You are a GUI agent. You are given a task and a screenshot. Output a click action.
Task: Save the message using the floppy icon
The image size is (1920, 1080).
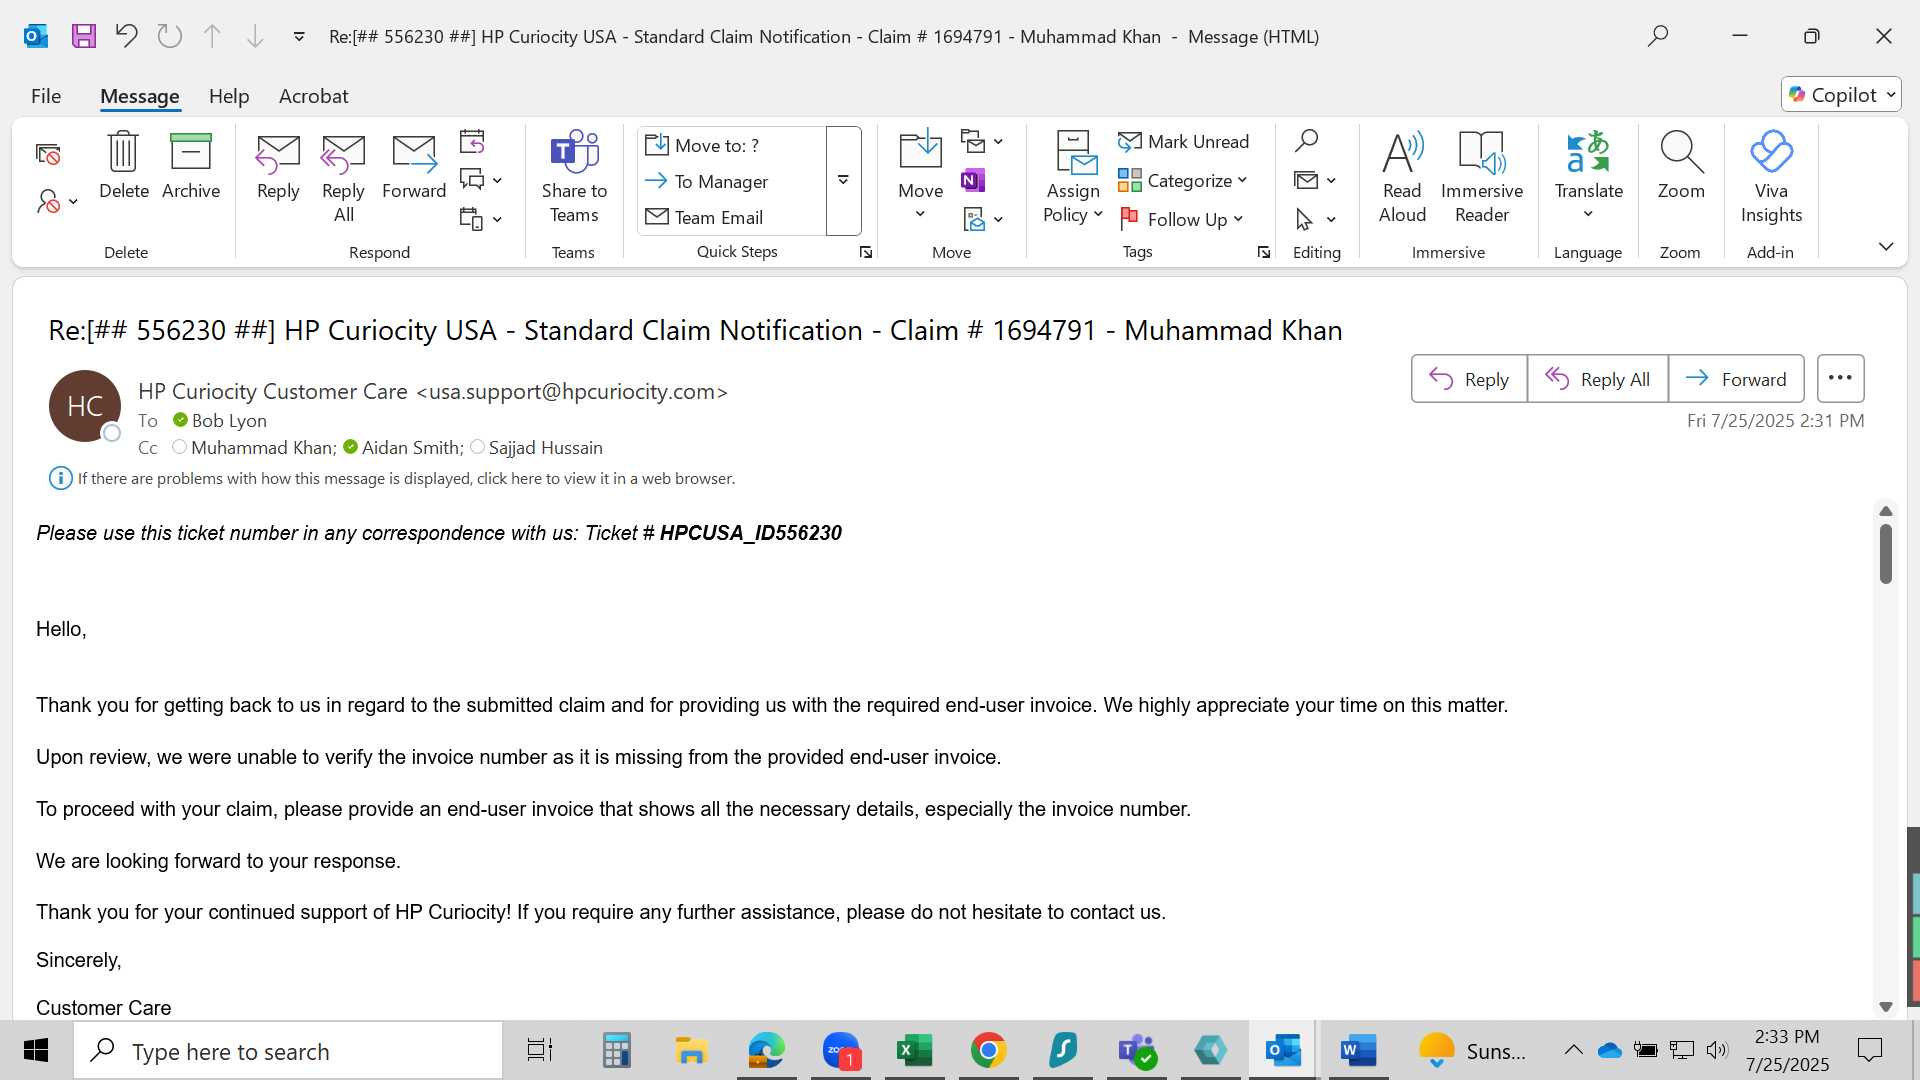tap(84, 36)
